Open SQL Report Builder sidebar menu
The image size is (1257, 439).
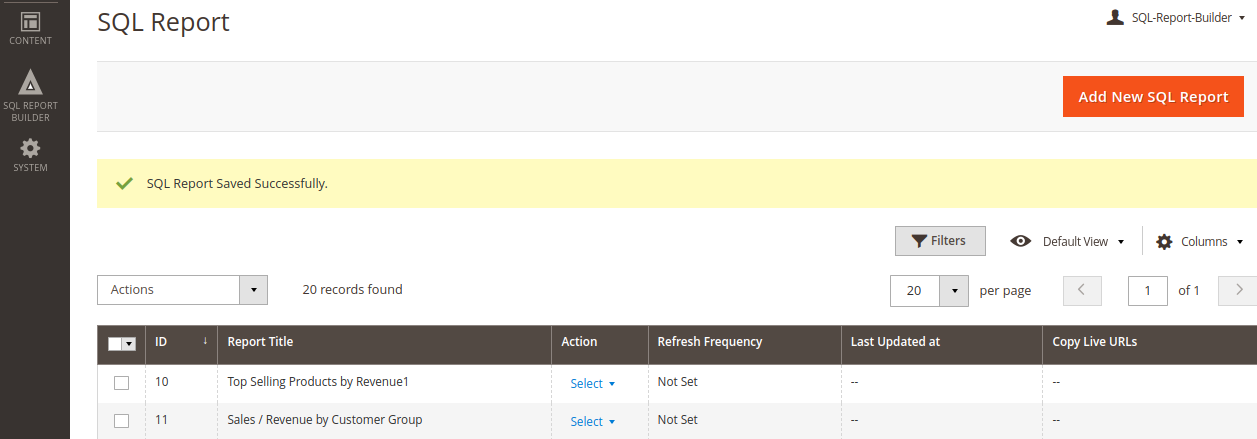(x=30, y=97)
